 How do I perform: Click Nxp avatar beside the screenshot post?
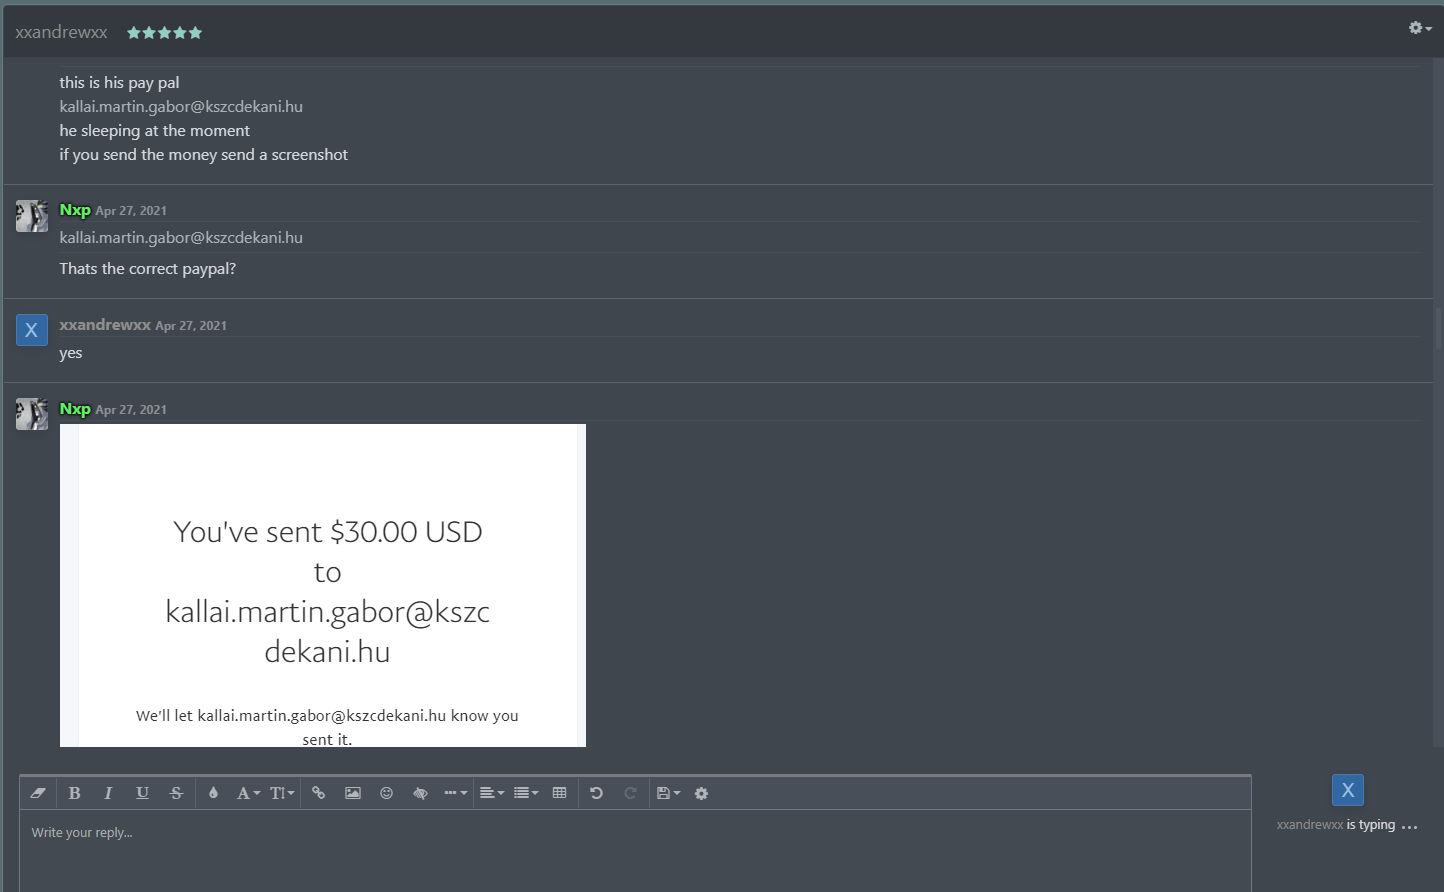(32, 414)
